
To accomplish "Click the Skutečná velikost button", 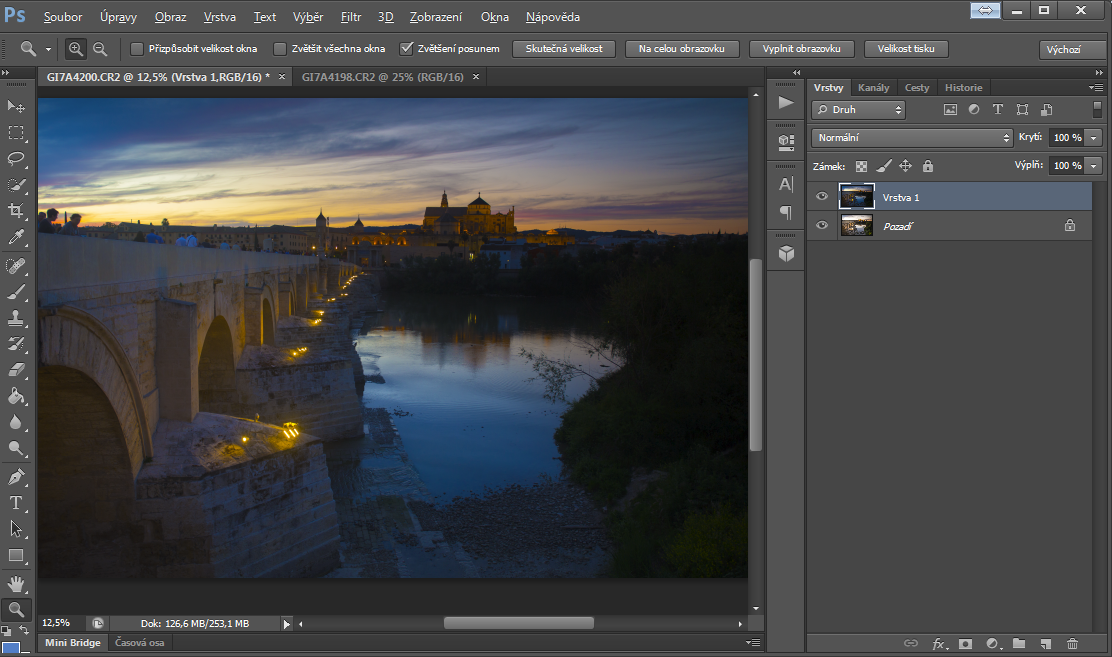I will pyautogui.click(x=564, y=49).
